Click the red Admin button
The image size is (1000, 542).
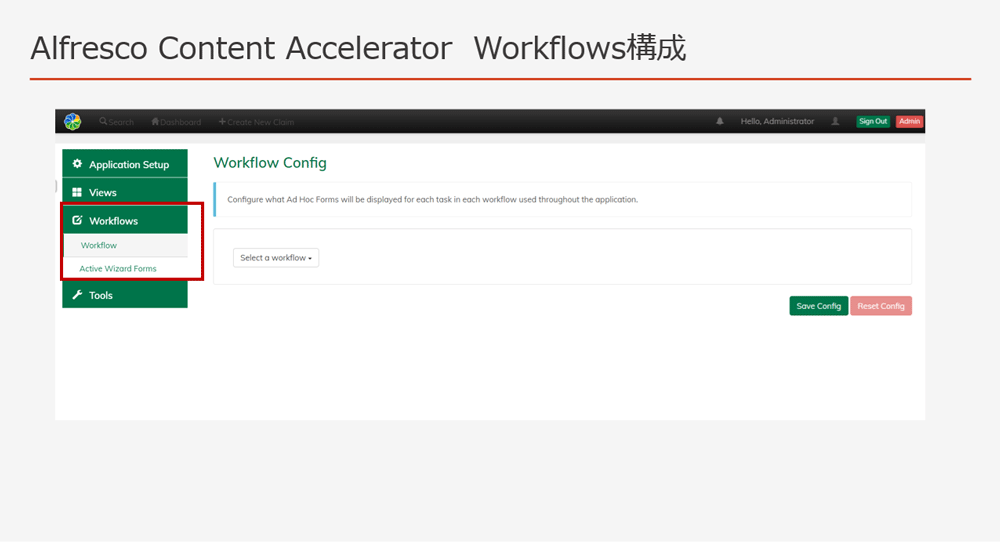pyautogui.click(x=909, y=122)
